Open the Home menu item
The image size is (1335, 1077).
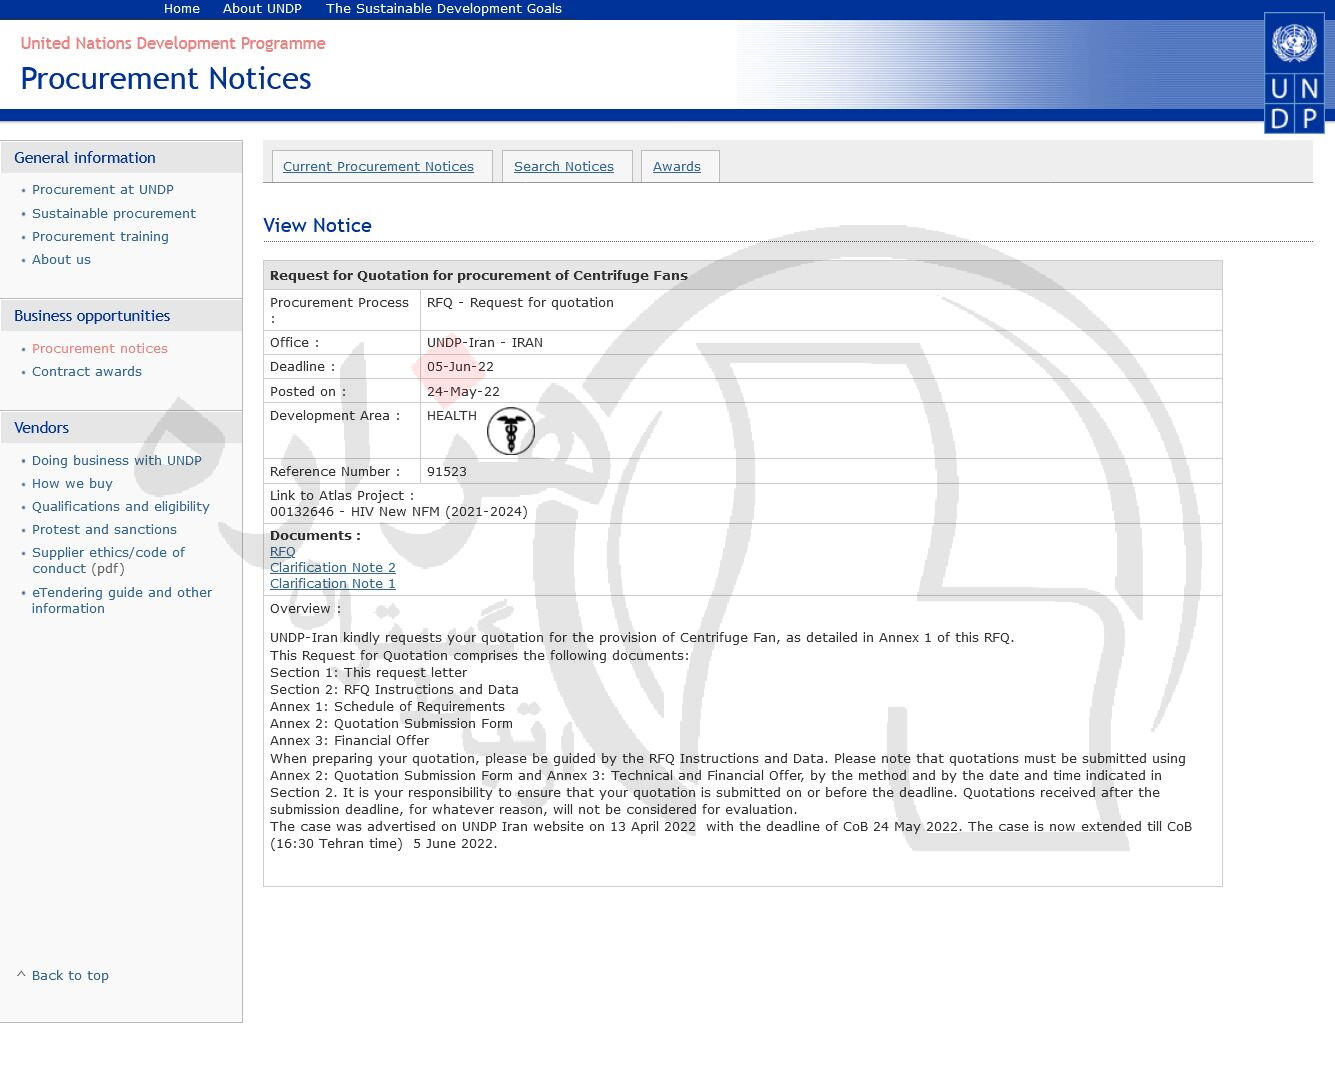pyautogui.click(x=182, y=8)
